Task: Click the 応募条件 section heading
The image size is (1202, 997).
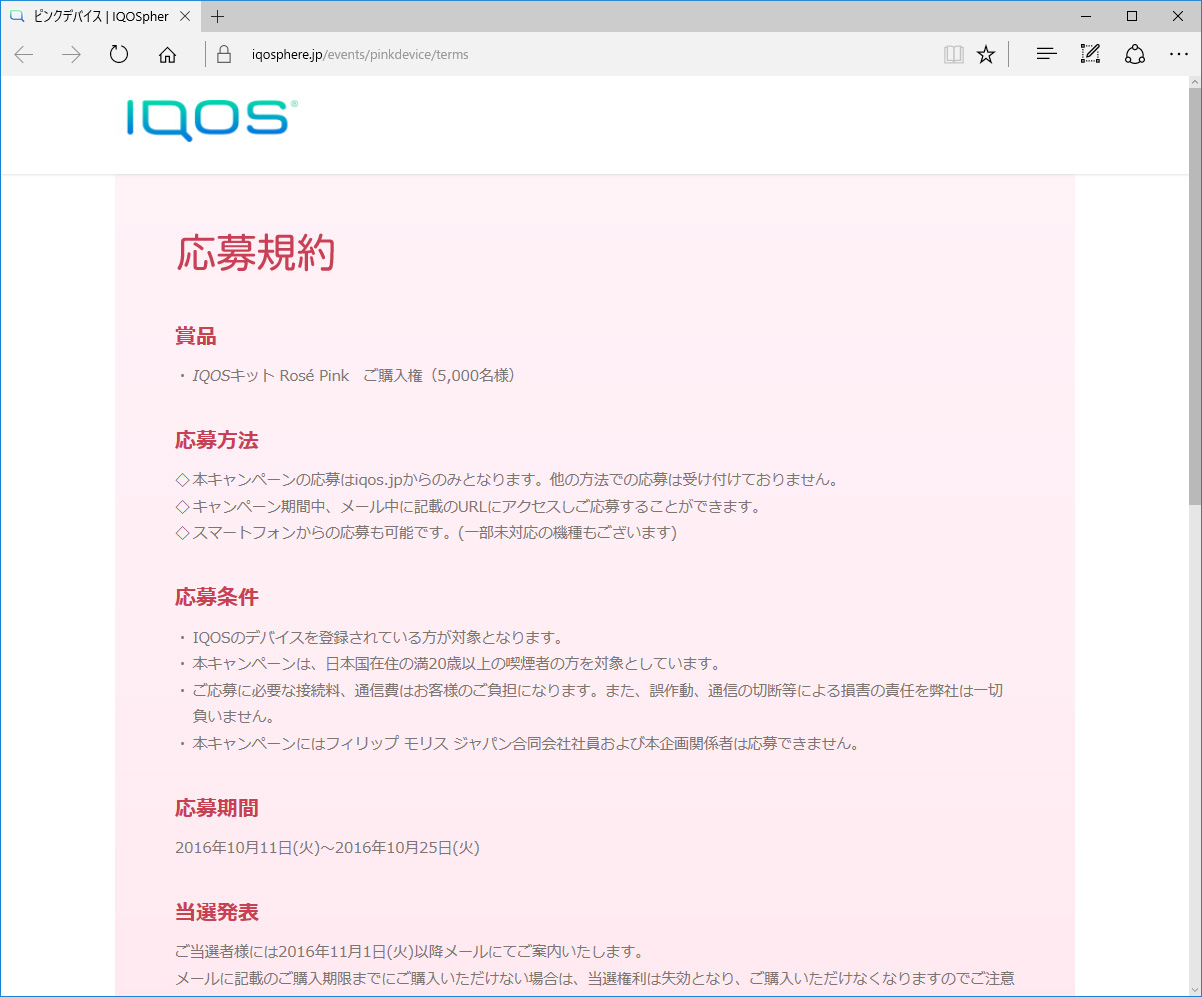Action: [x=217, y=597]
